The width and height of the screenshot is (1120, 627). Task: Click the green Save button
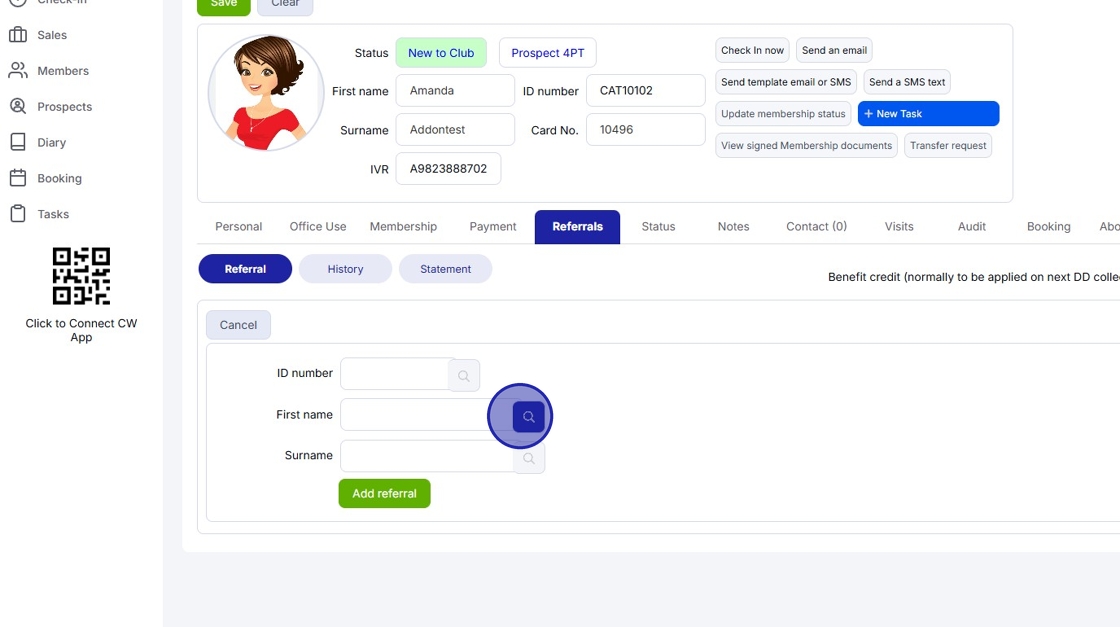tap(224, 6)
